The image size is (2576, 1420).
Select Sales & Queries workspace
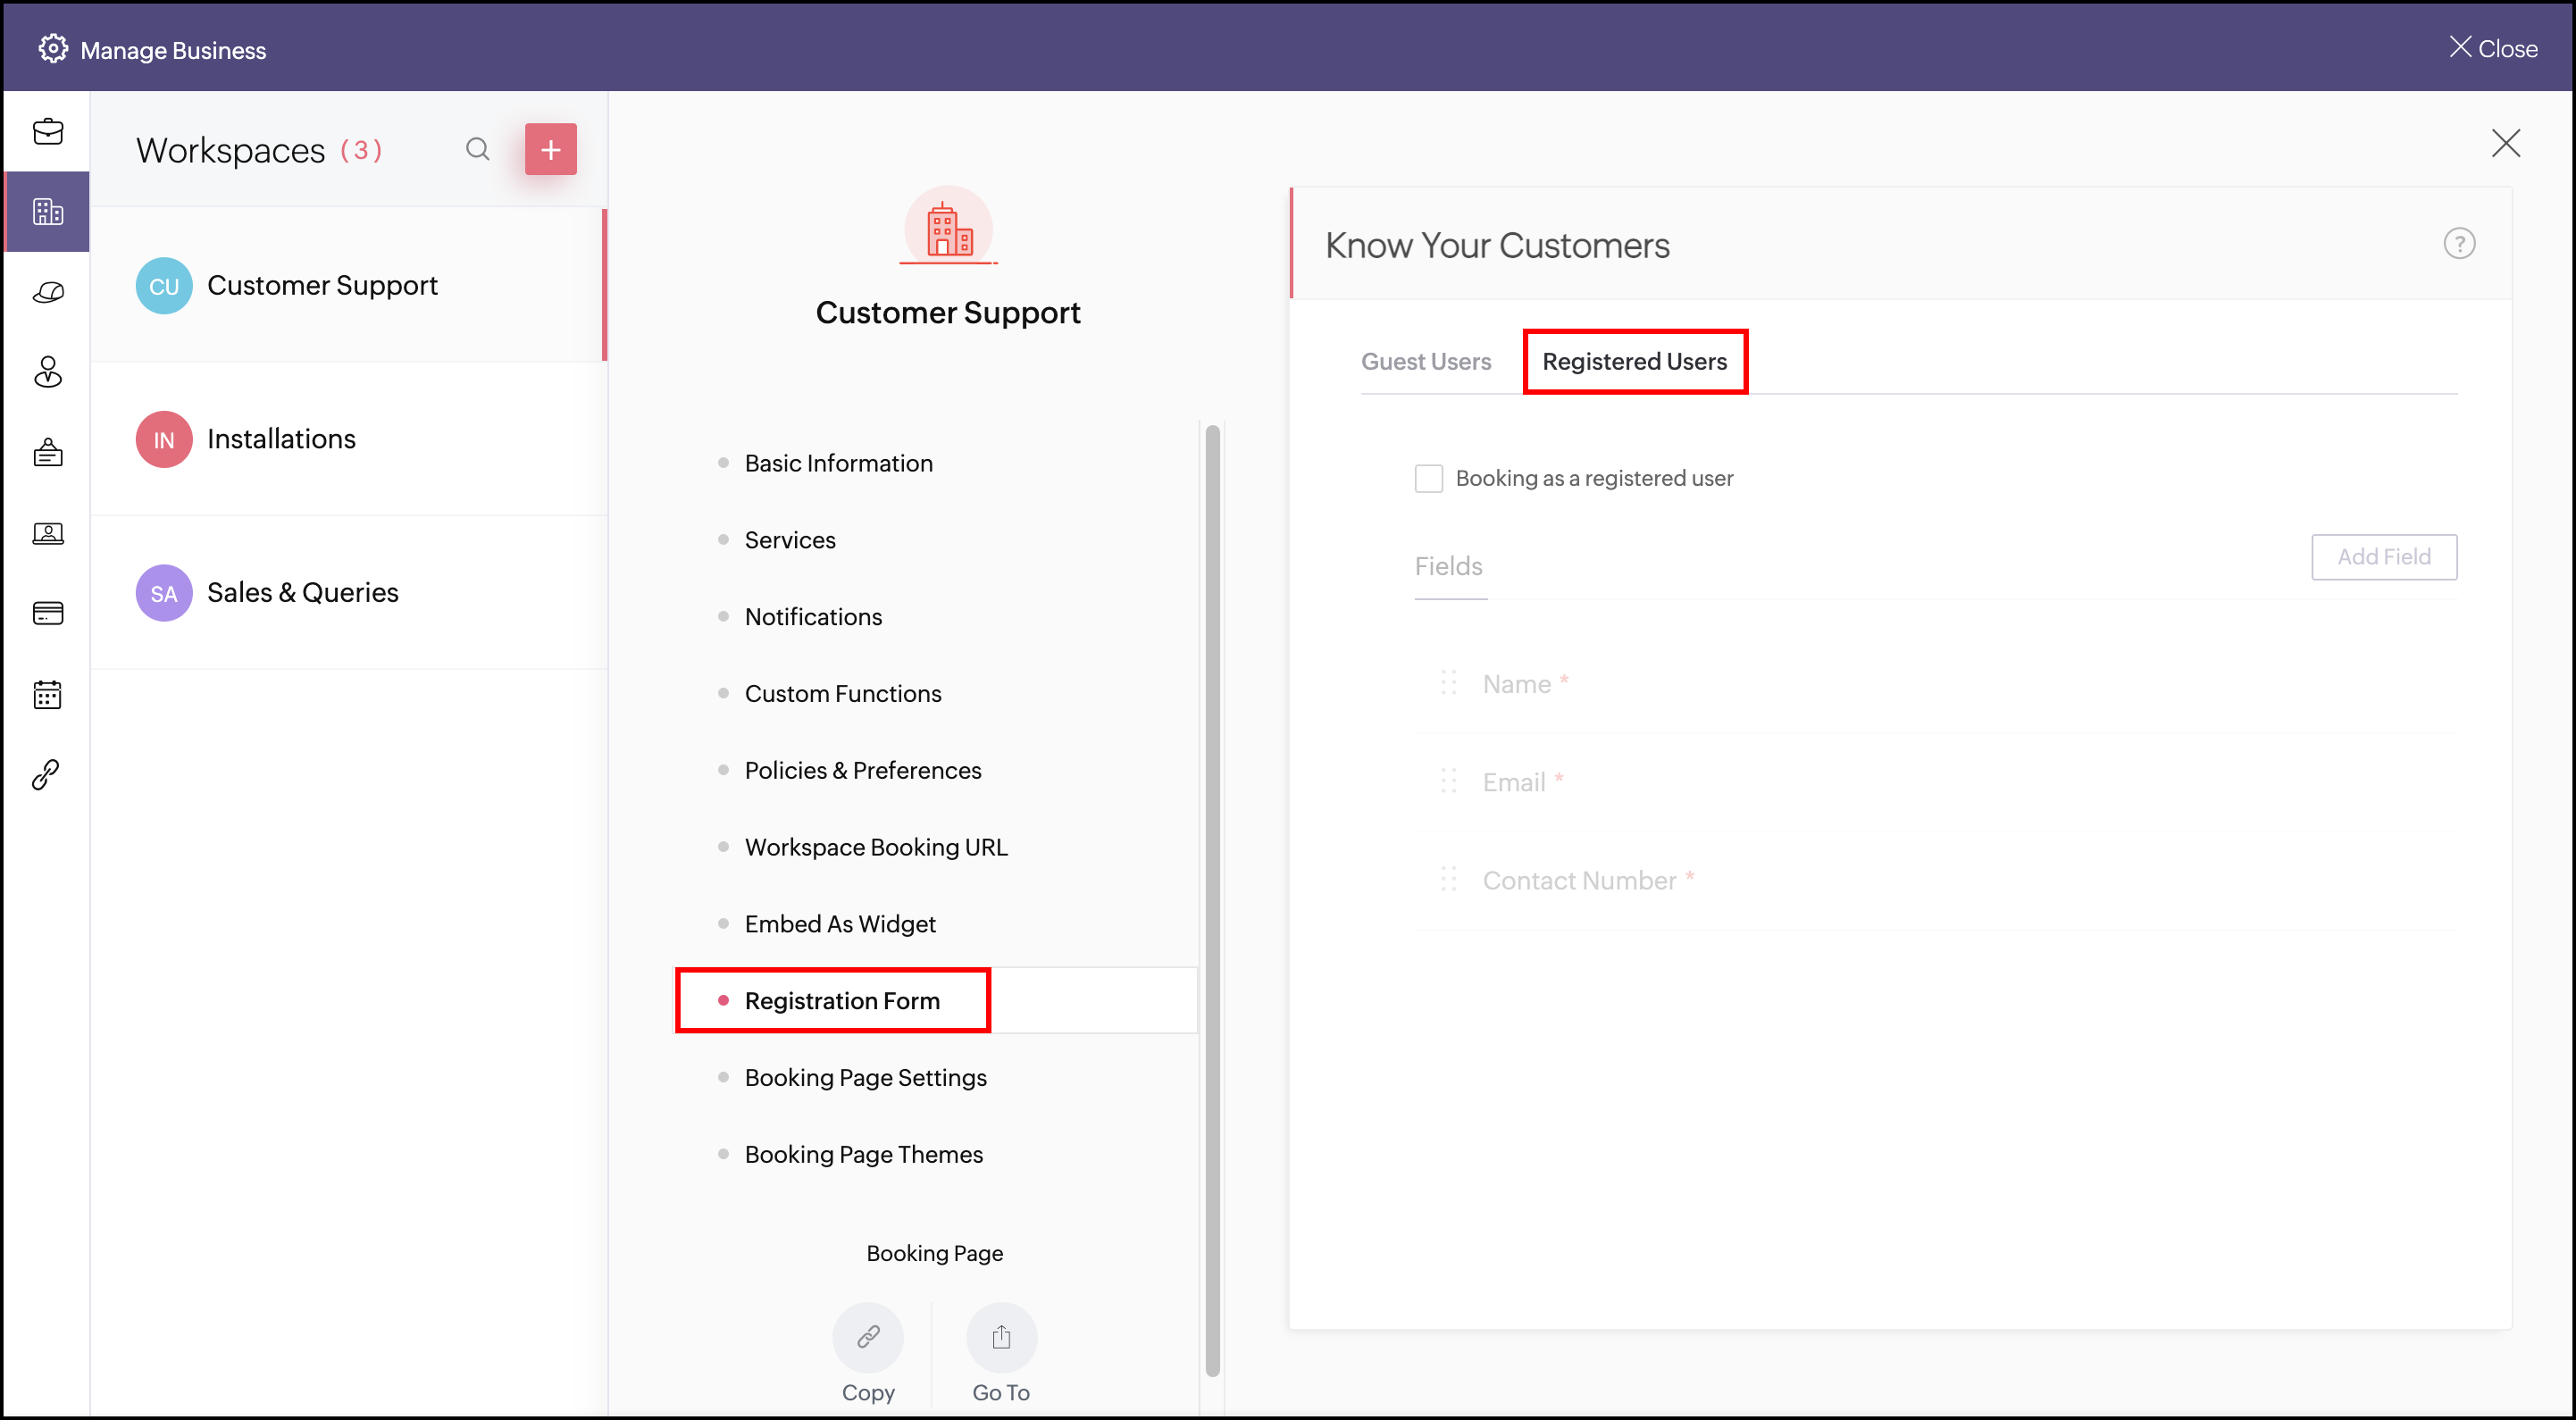302,592
